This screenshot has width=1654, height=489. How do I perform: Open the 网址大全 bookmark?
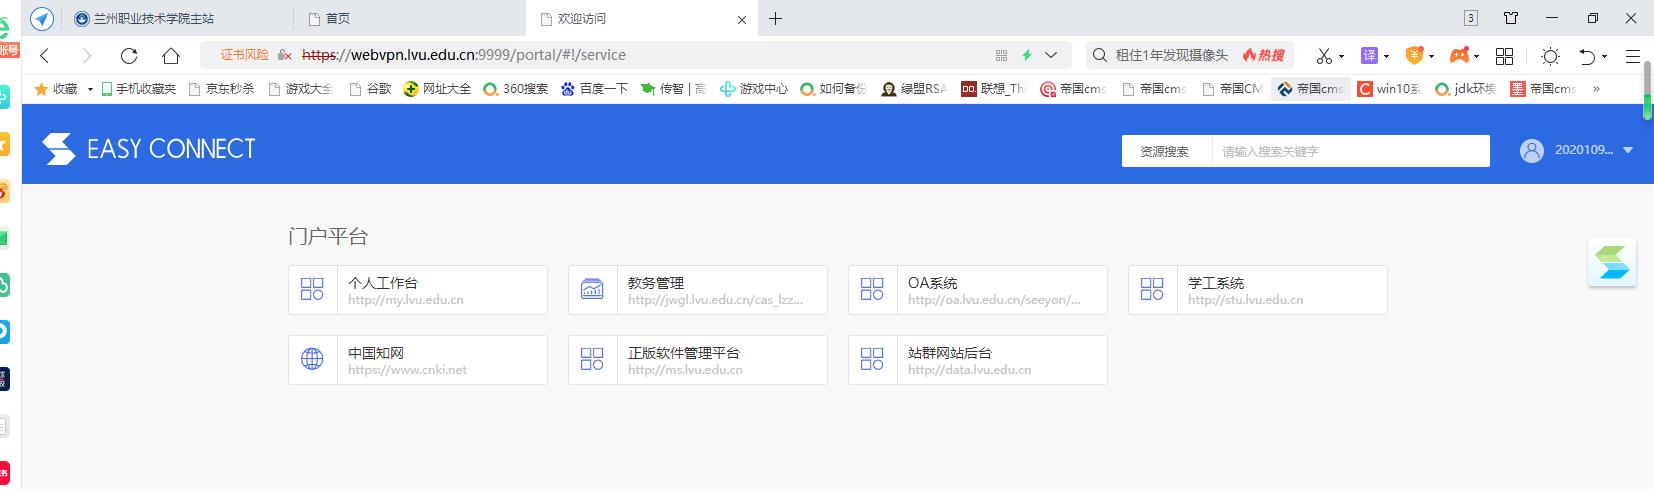(x=438, y=89)
